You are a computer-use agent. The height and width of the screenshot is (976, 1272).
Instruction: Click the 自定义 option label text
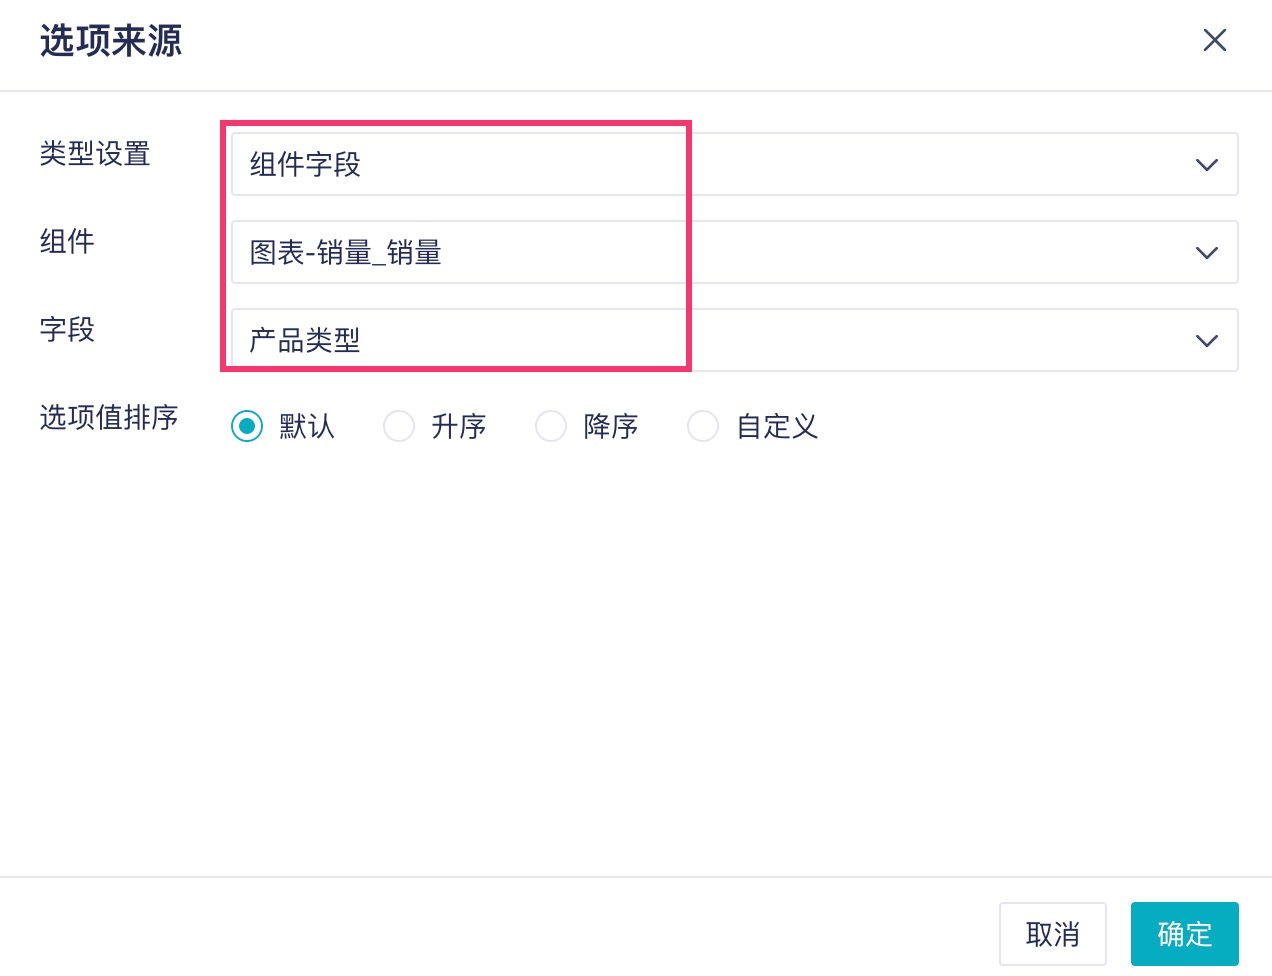777,427
